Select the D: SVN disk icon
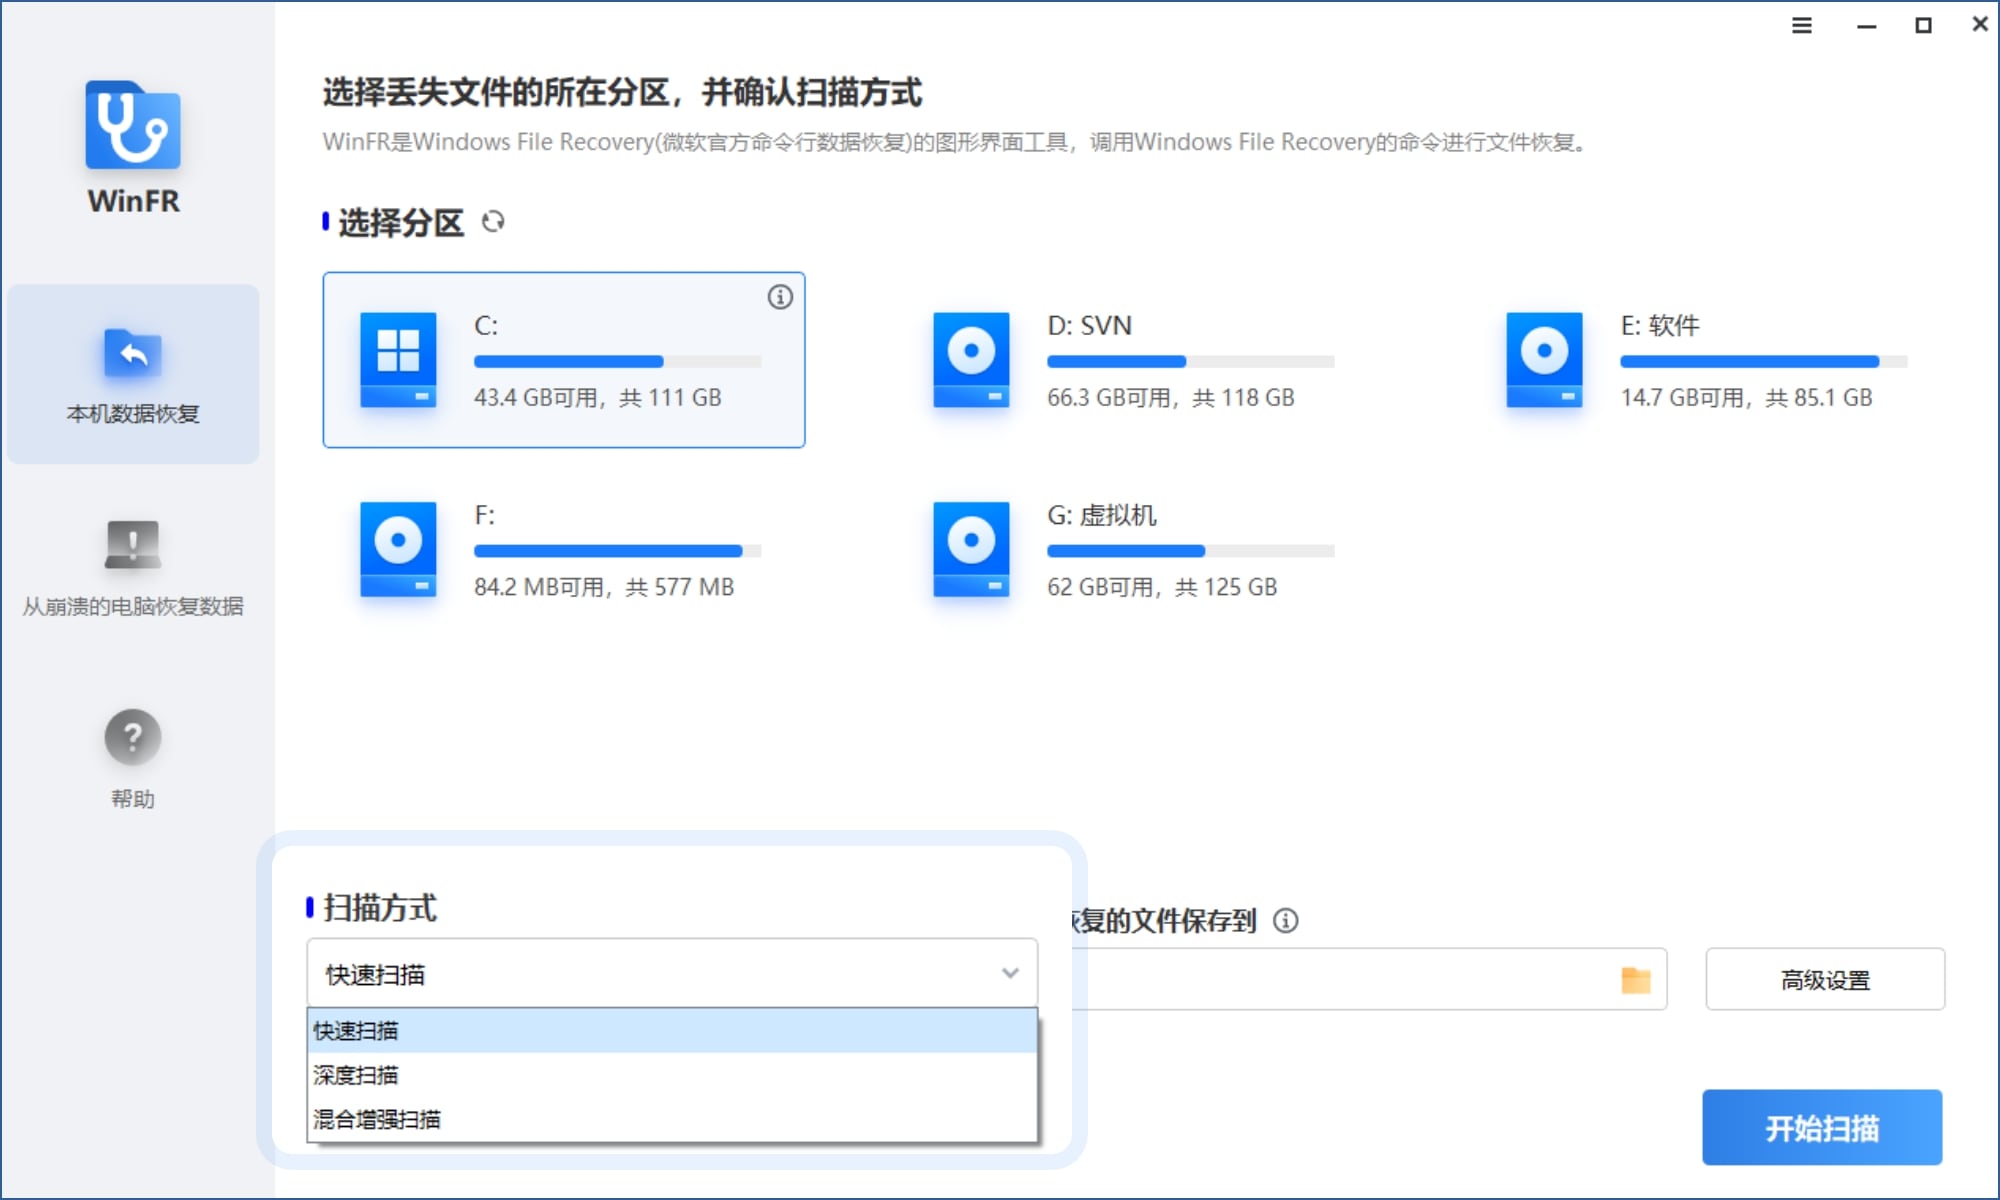 969,361
